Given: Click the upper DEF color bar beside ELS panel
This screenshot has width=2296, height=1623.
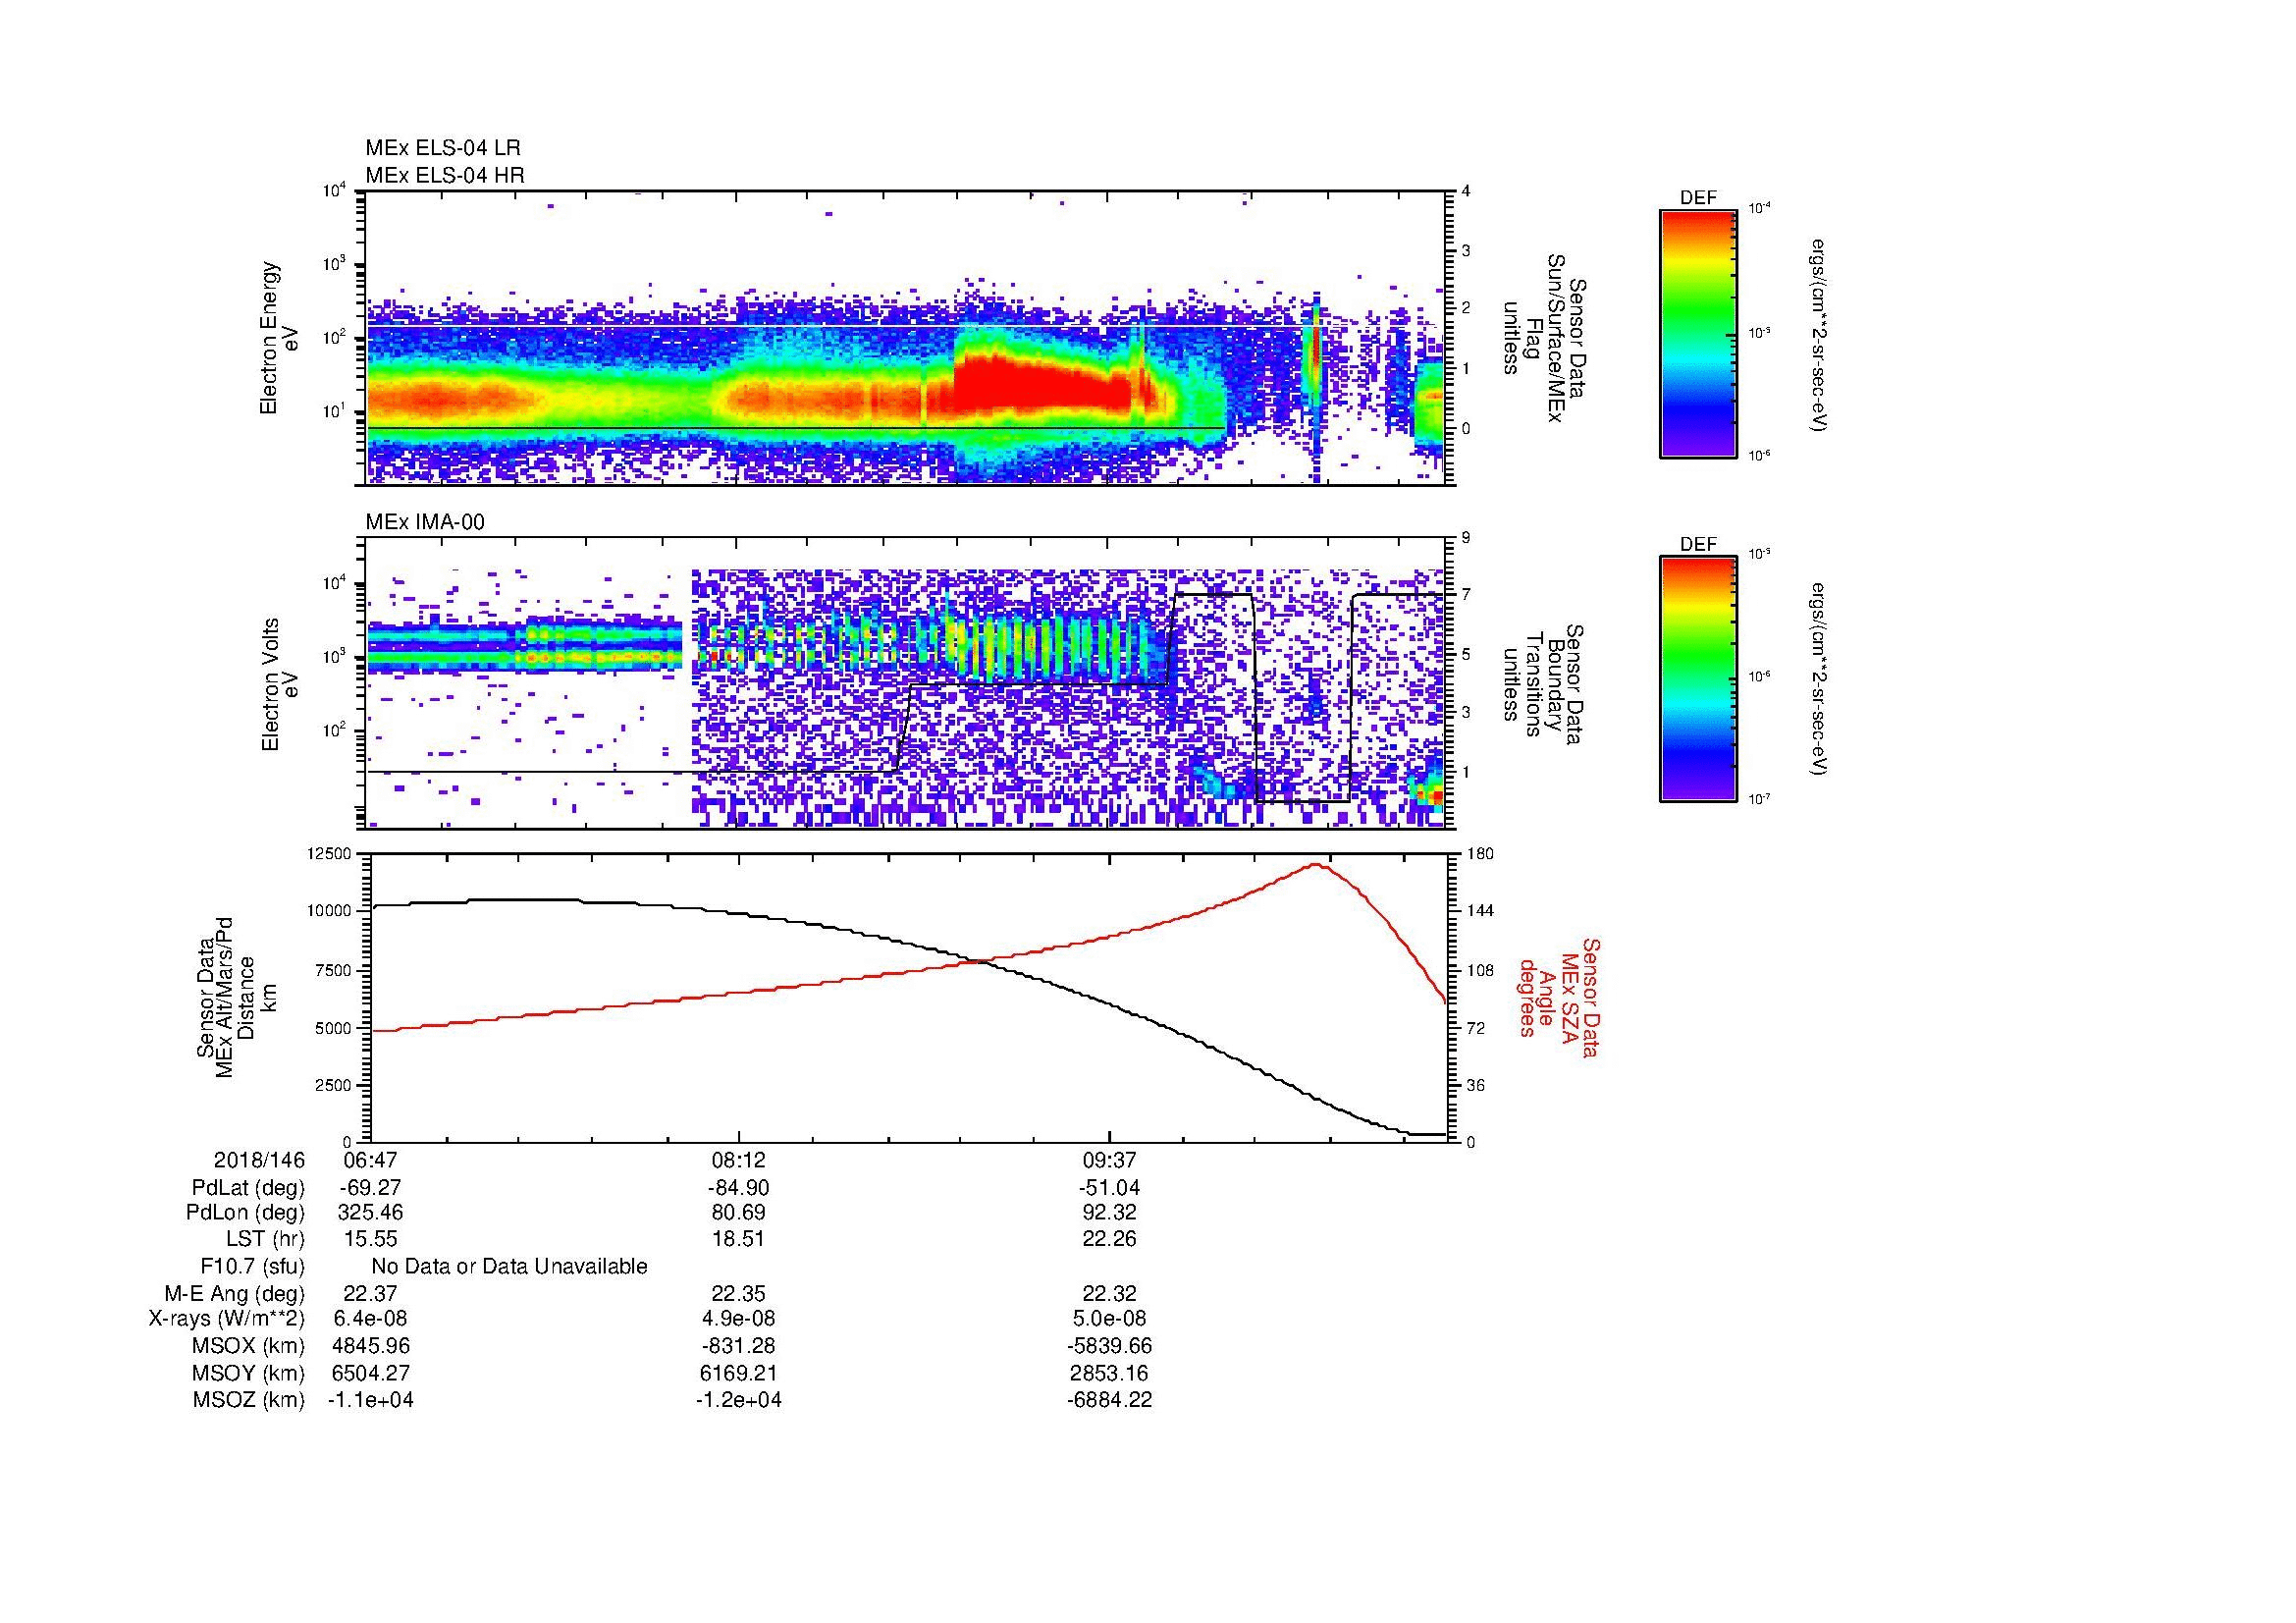Looking at the screenshot, I should pyautogui.click(x=1698, y=333).
